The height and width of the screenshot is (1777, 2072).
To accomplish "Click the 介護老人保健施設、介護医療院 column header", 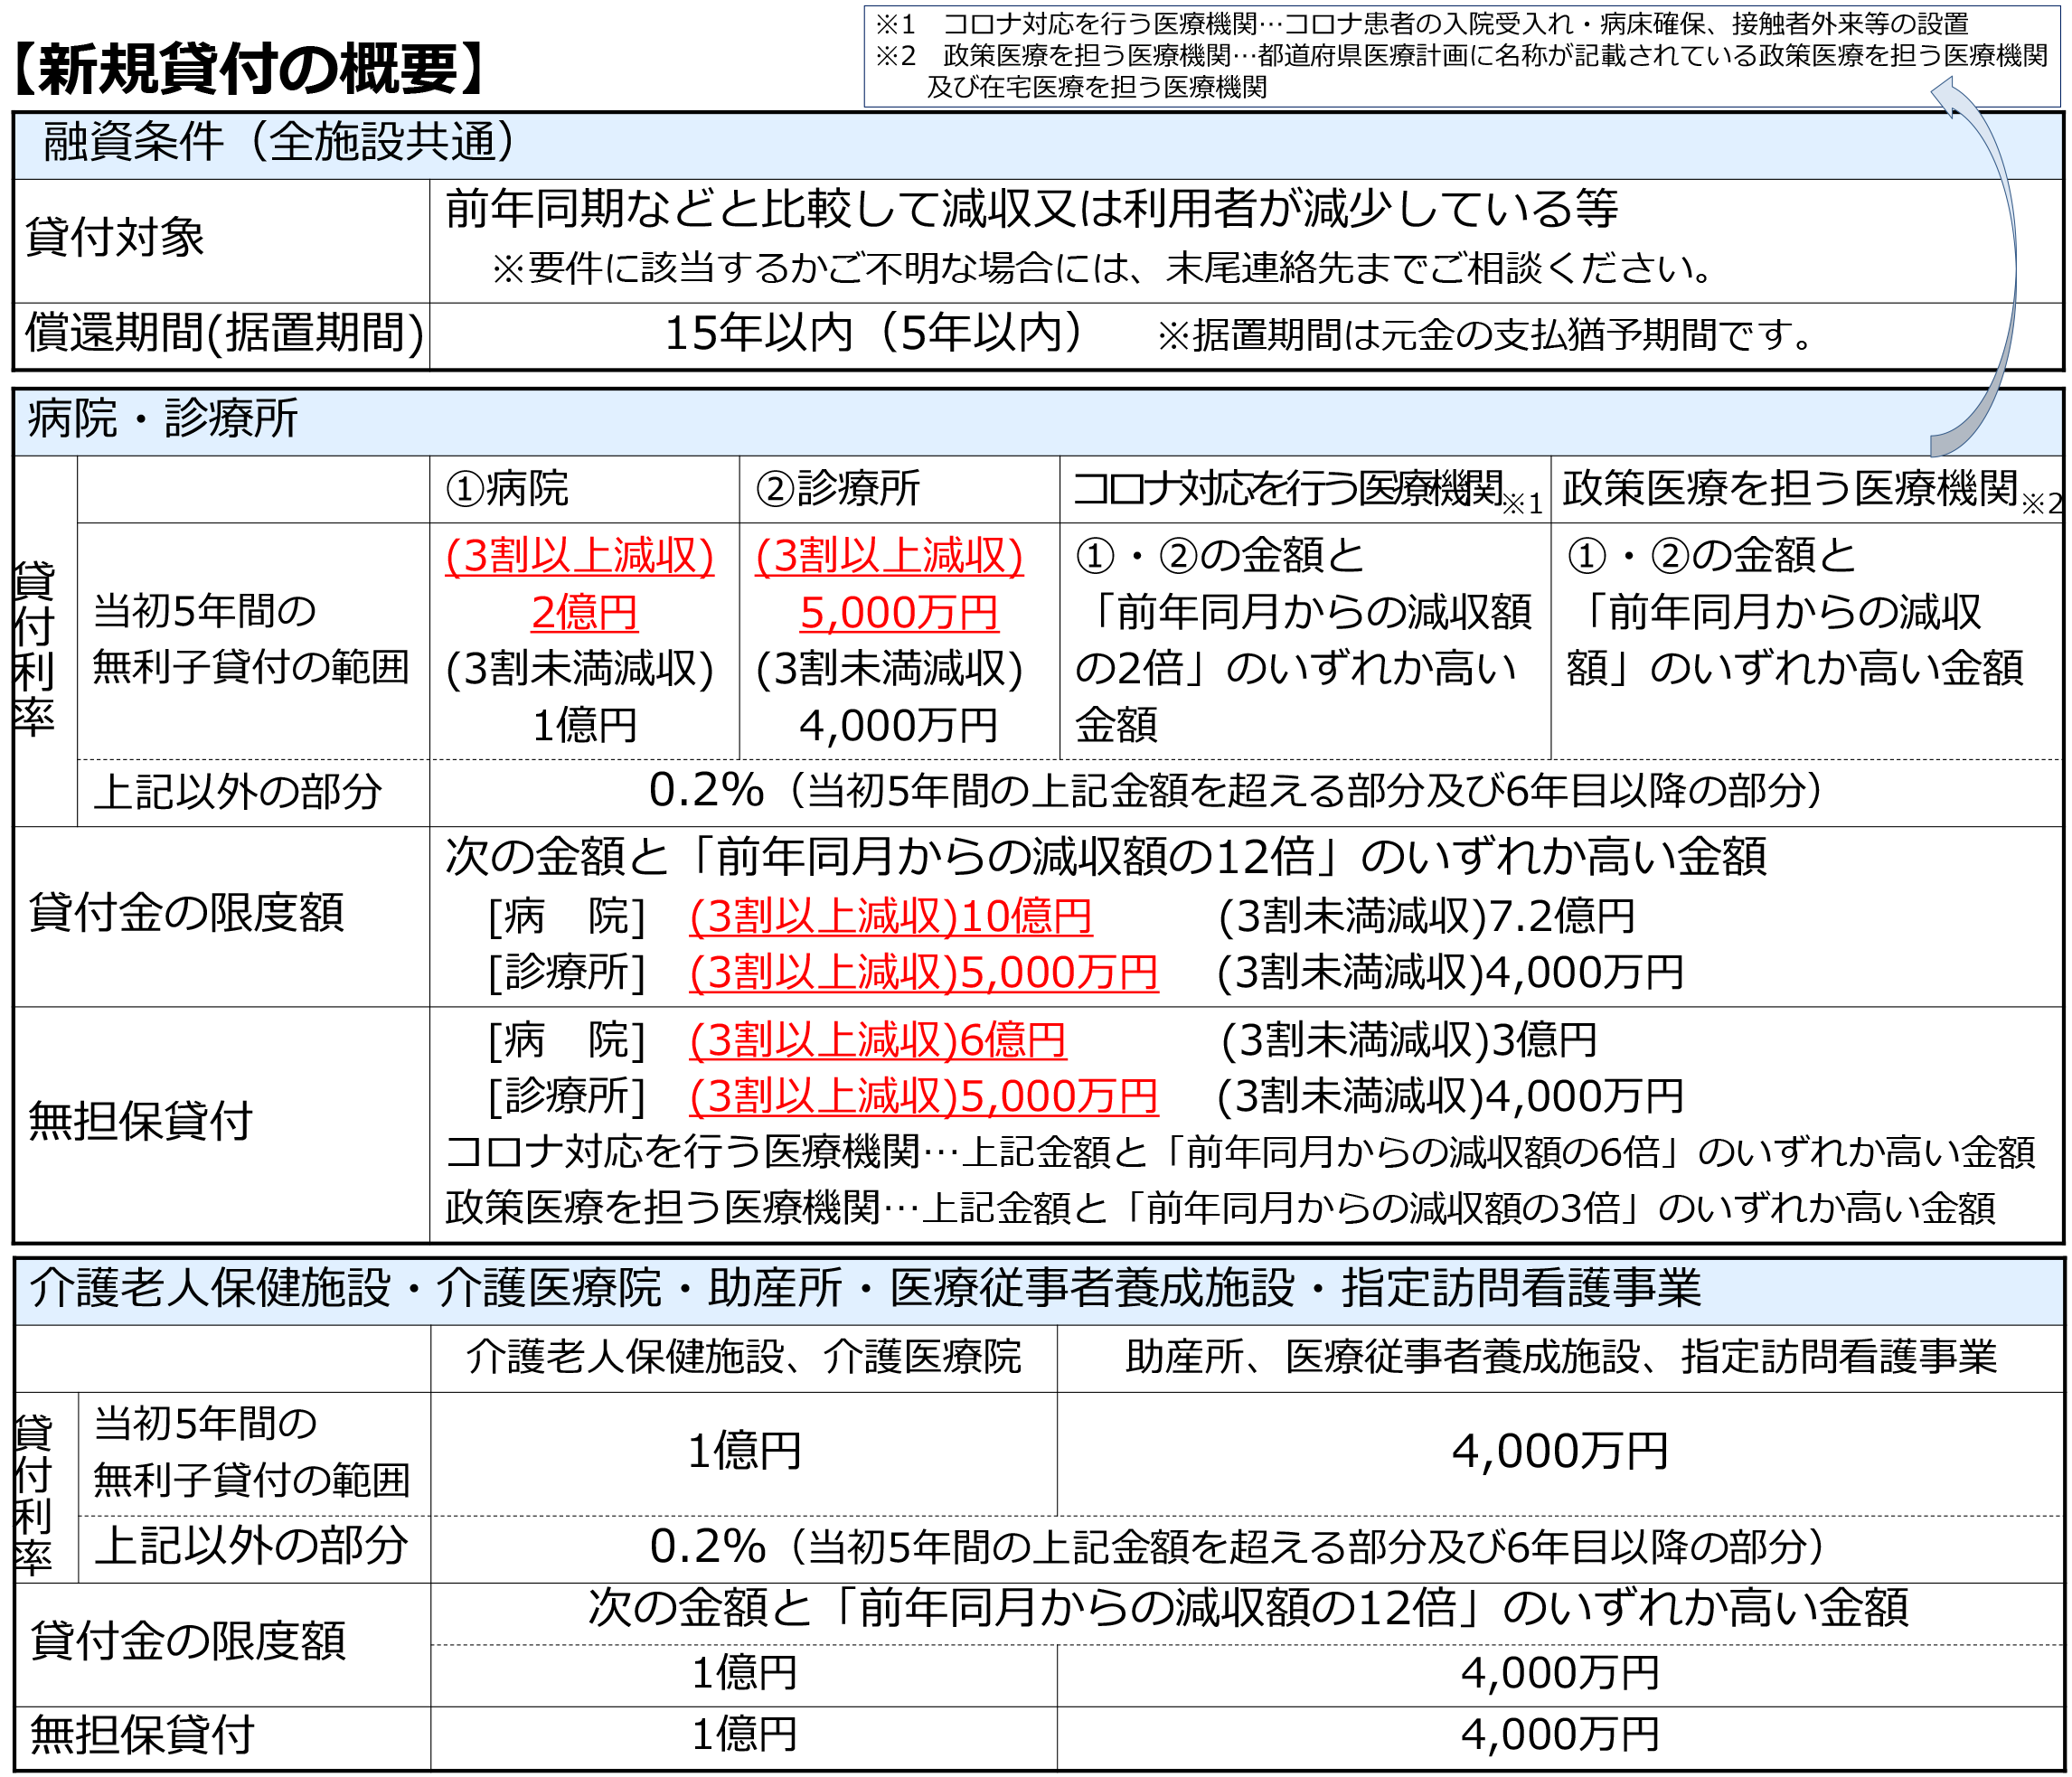I will 744,1357.
